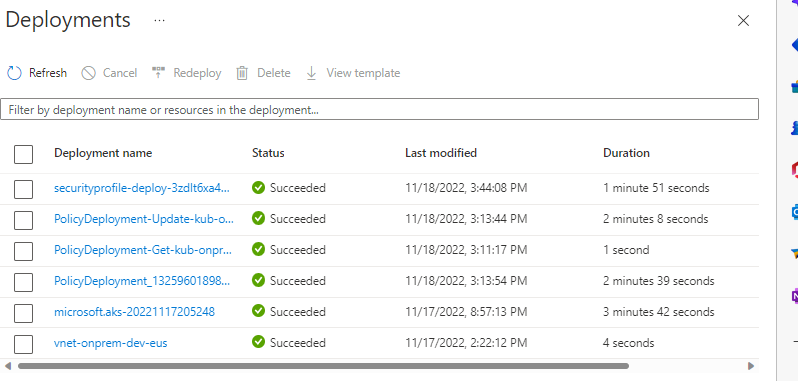
Task: Click the Status column header
Action: (x=268, y=153)
